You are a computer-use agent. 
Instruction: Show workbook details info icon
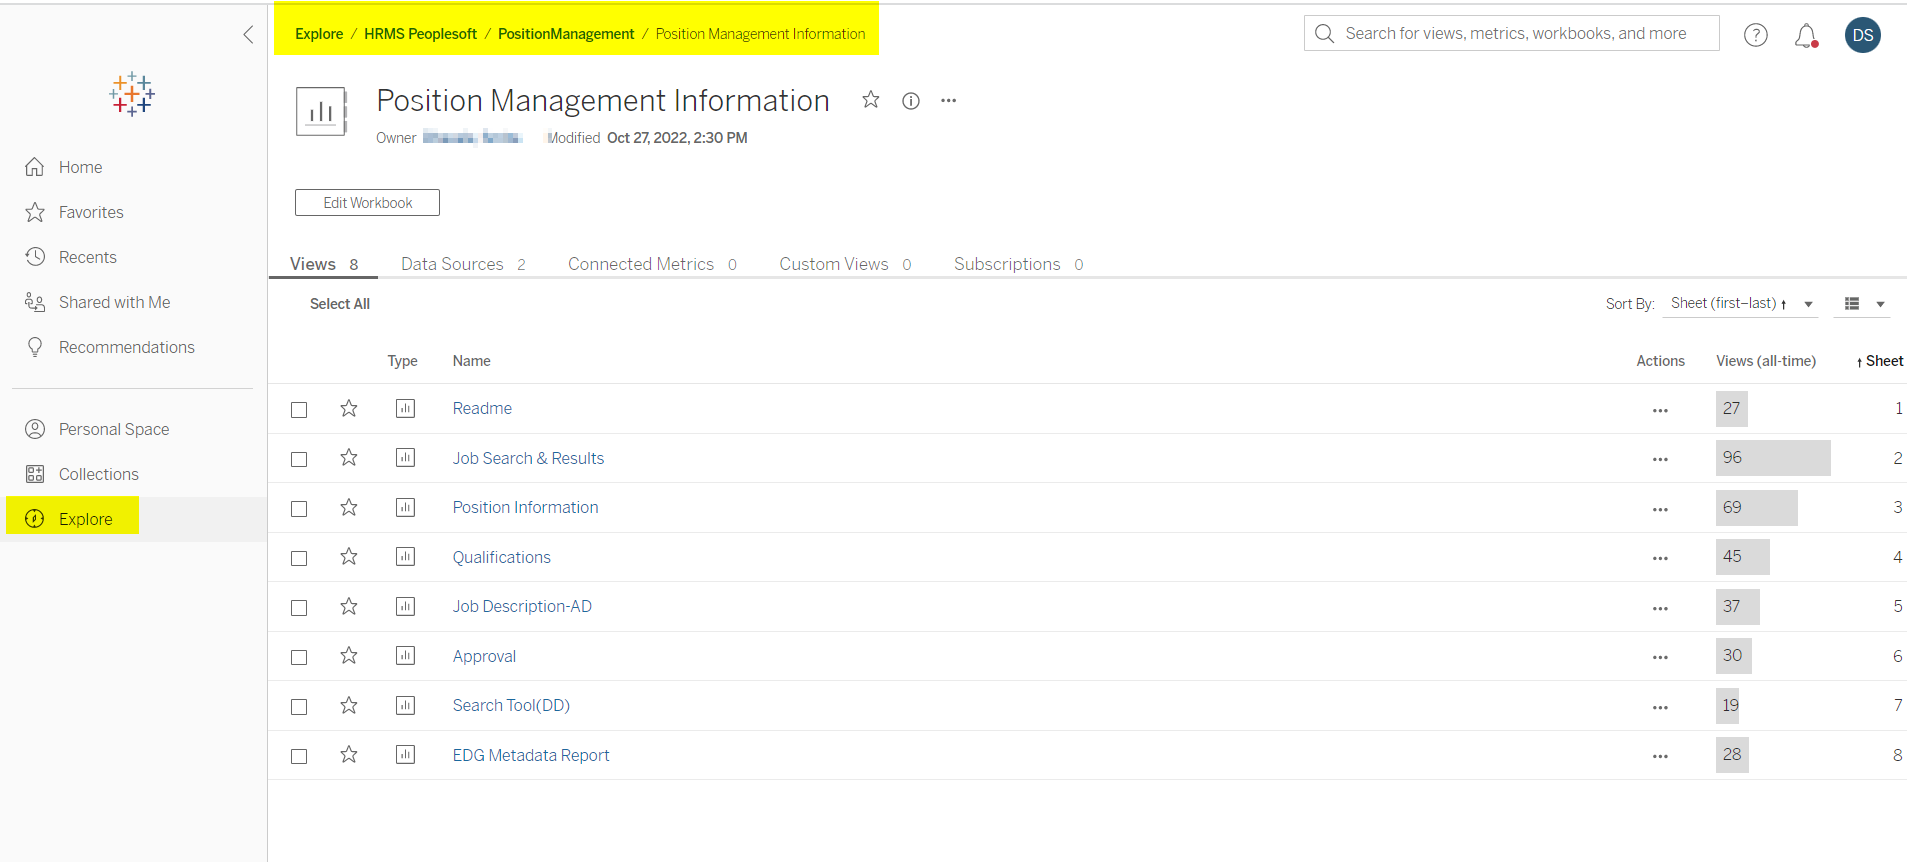(911, 101)
